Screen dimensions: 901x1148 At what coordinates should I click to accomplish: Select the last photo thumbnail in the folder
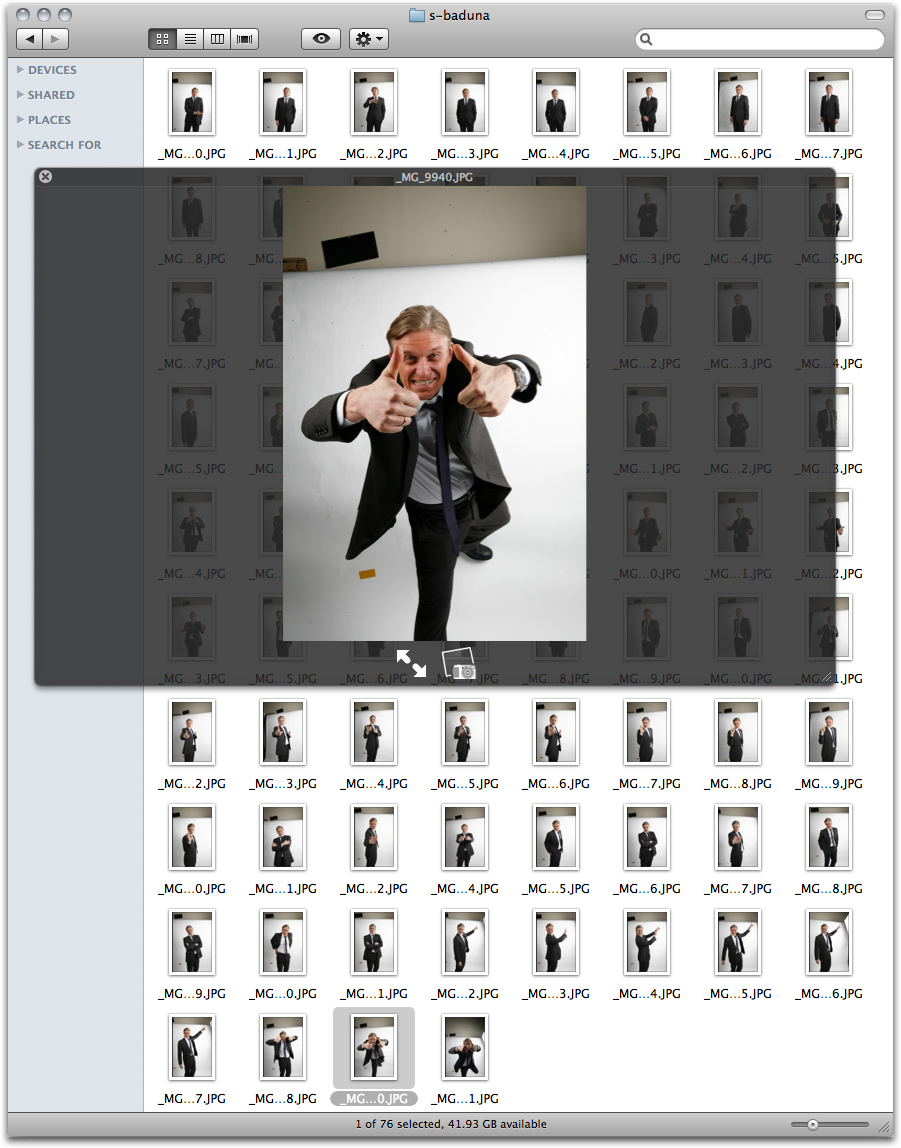point(463,1048)
